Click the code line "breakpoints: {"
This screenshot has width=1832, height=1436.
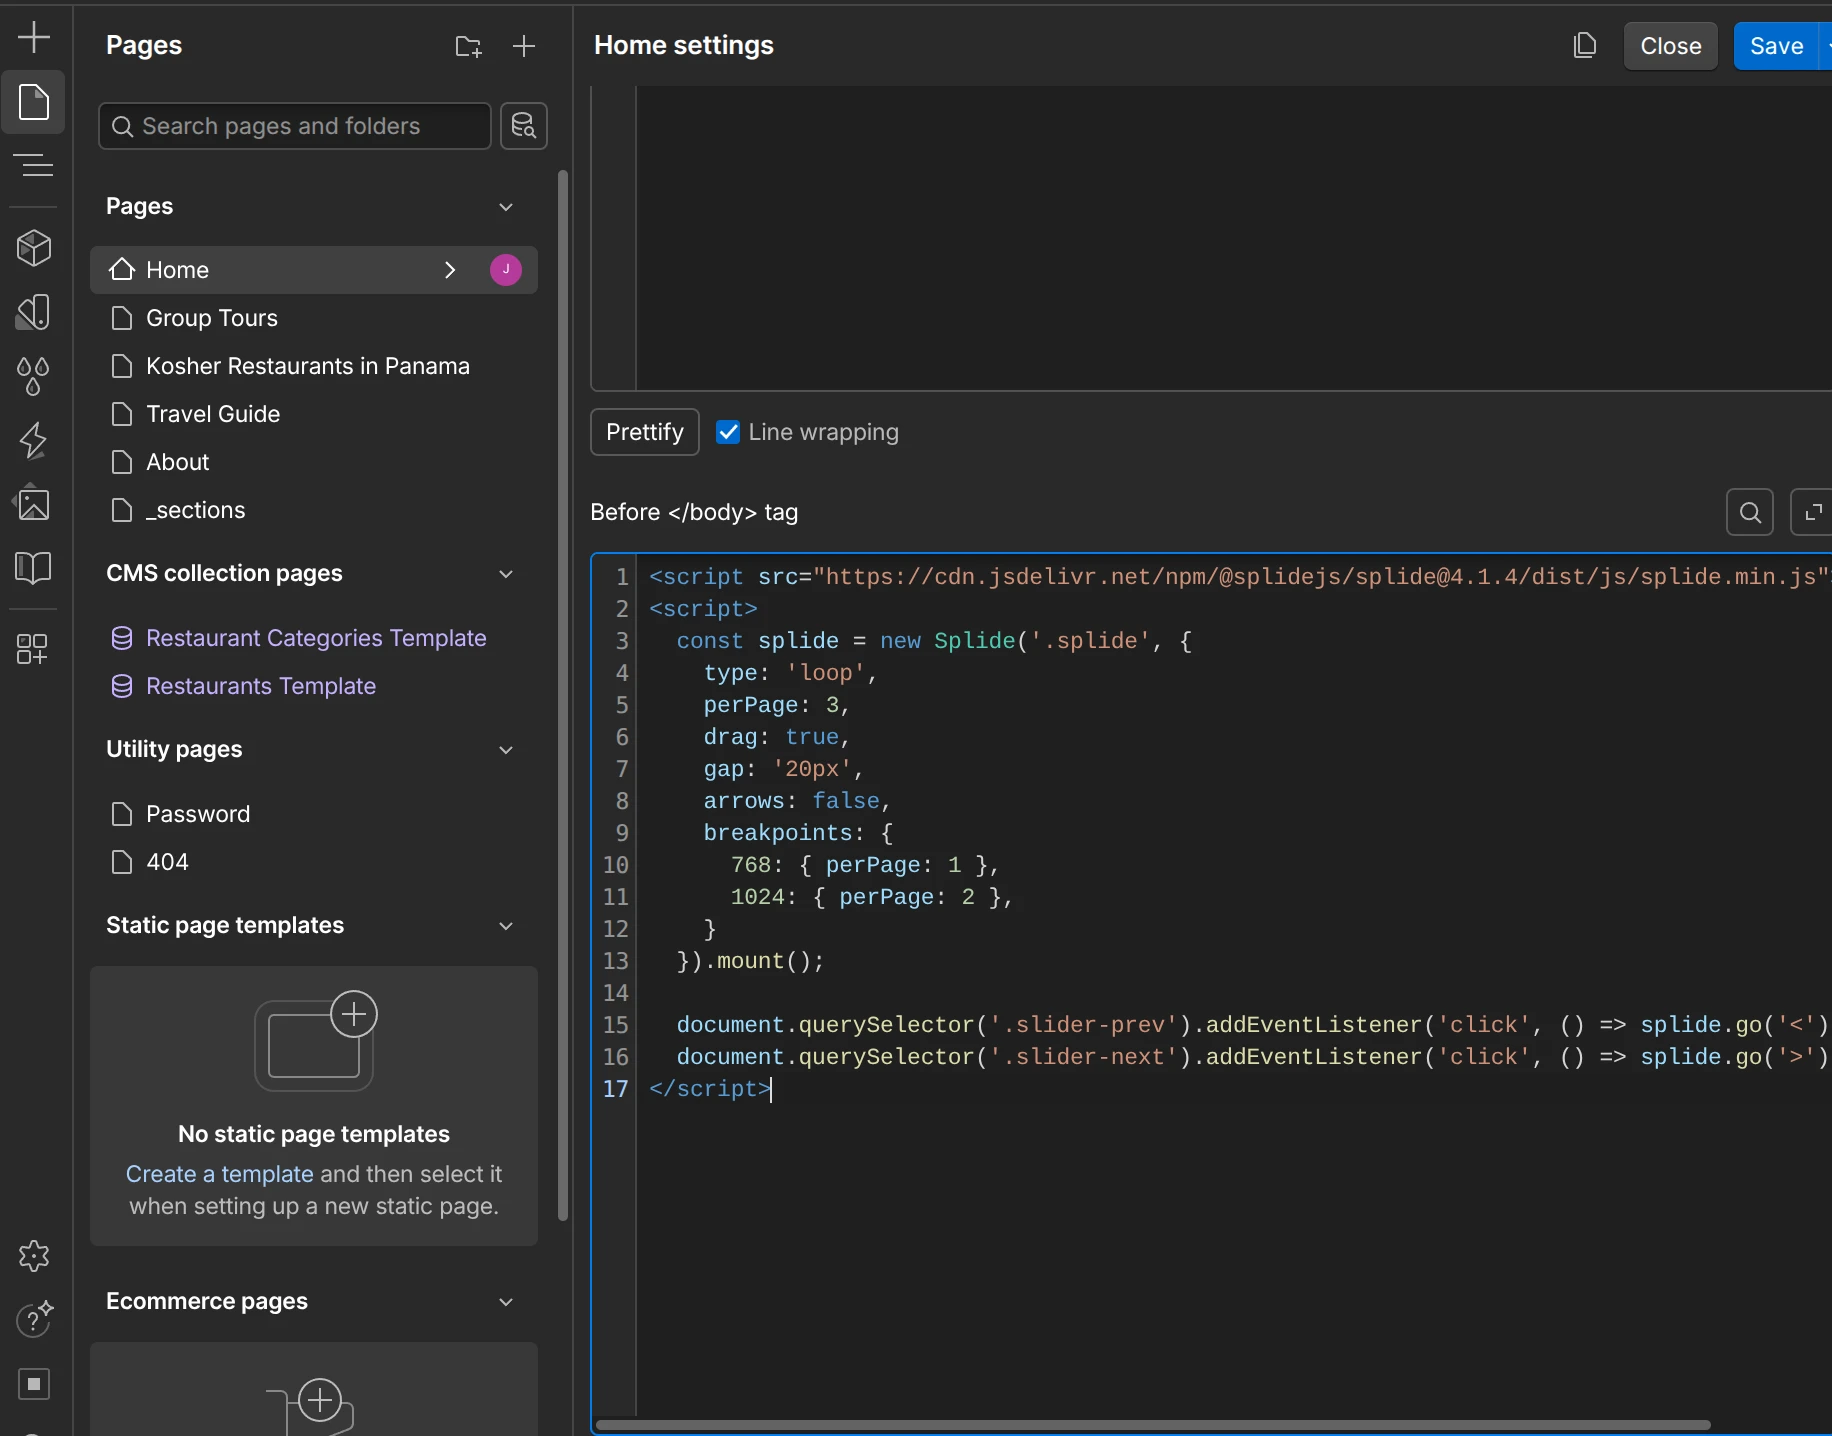[798, 833]
